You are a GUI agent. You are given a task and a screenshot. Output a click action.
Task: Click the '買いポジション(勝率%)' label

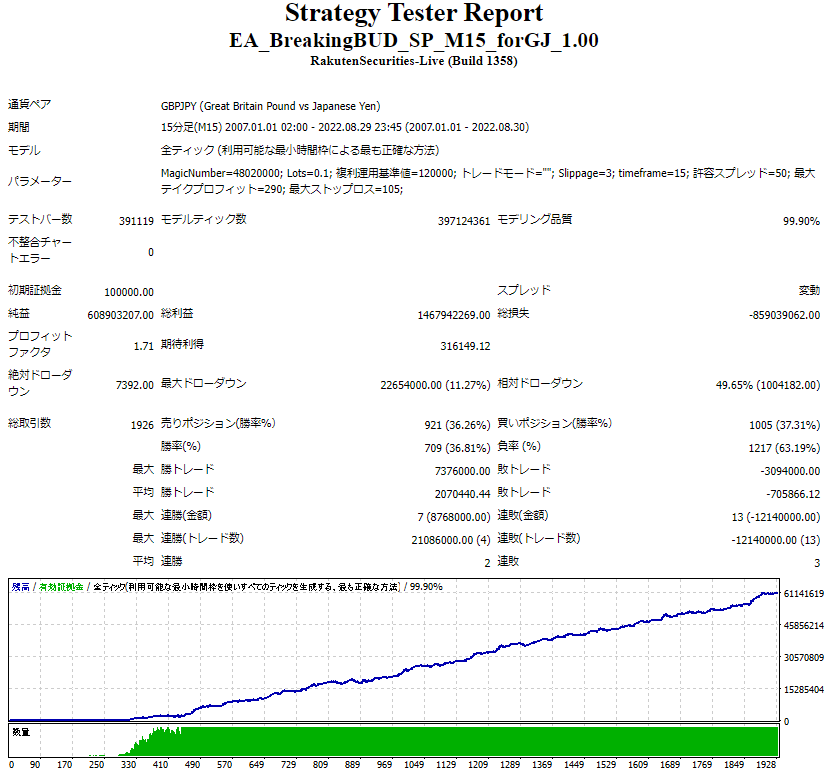[x=554, y=423]
